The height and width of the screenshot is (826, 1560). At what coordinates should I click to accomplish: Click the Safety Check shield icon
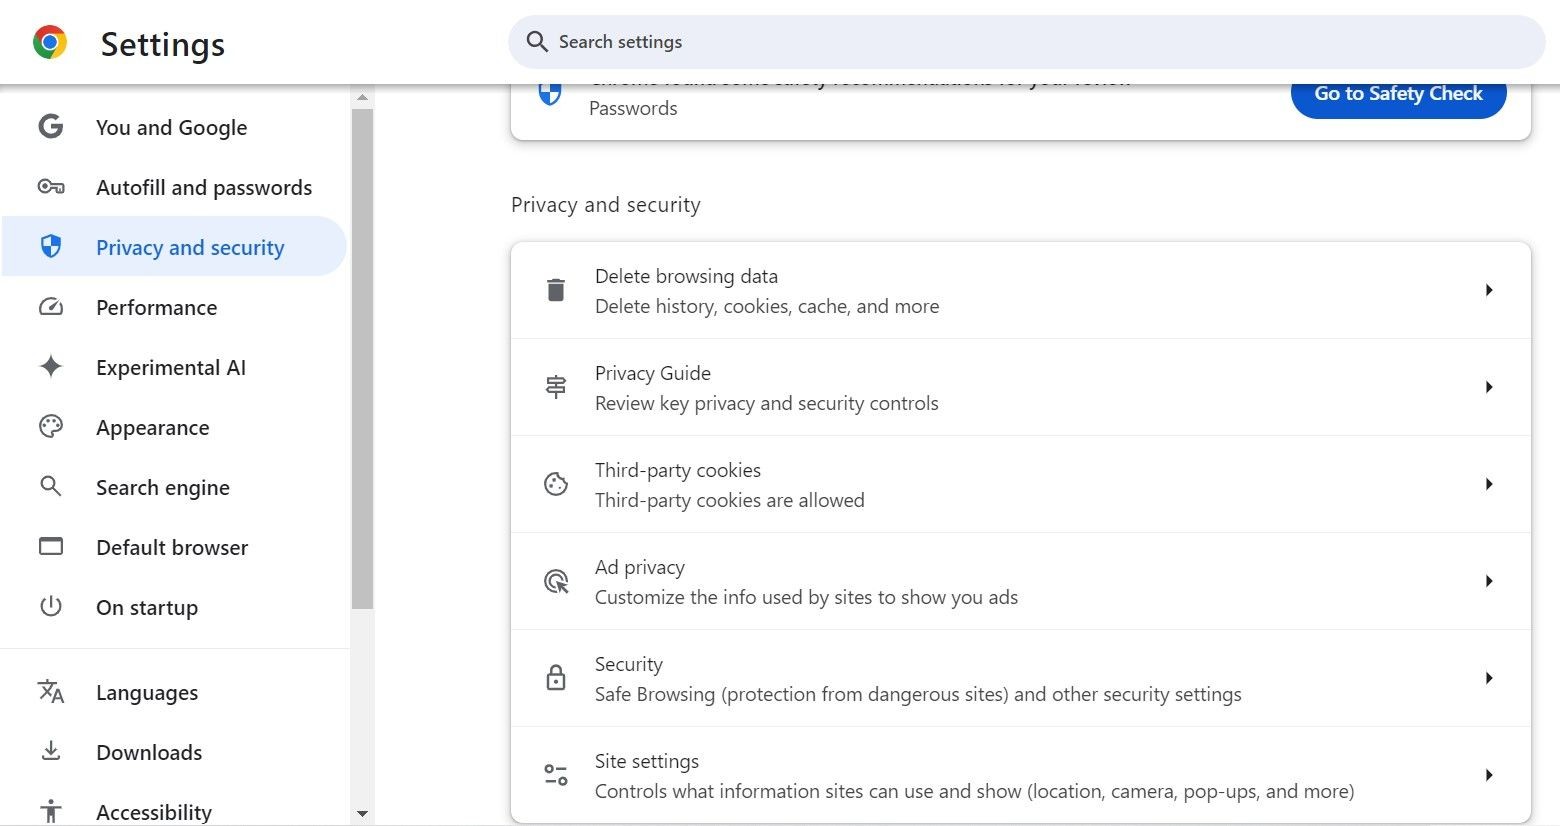[550, 94]
